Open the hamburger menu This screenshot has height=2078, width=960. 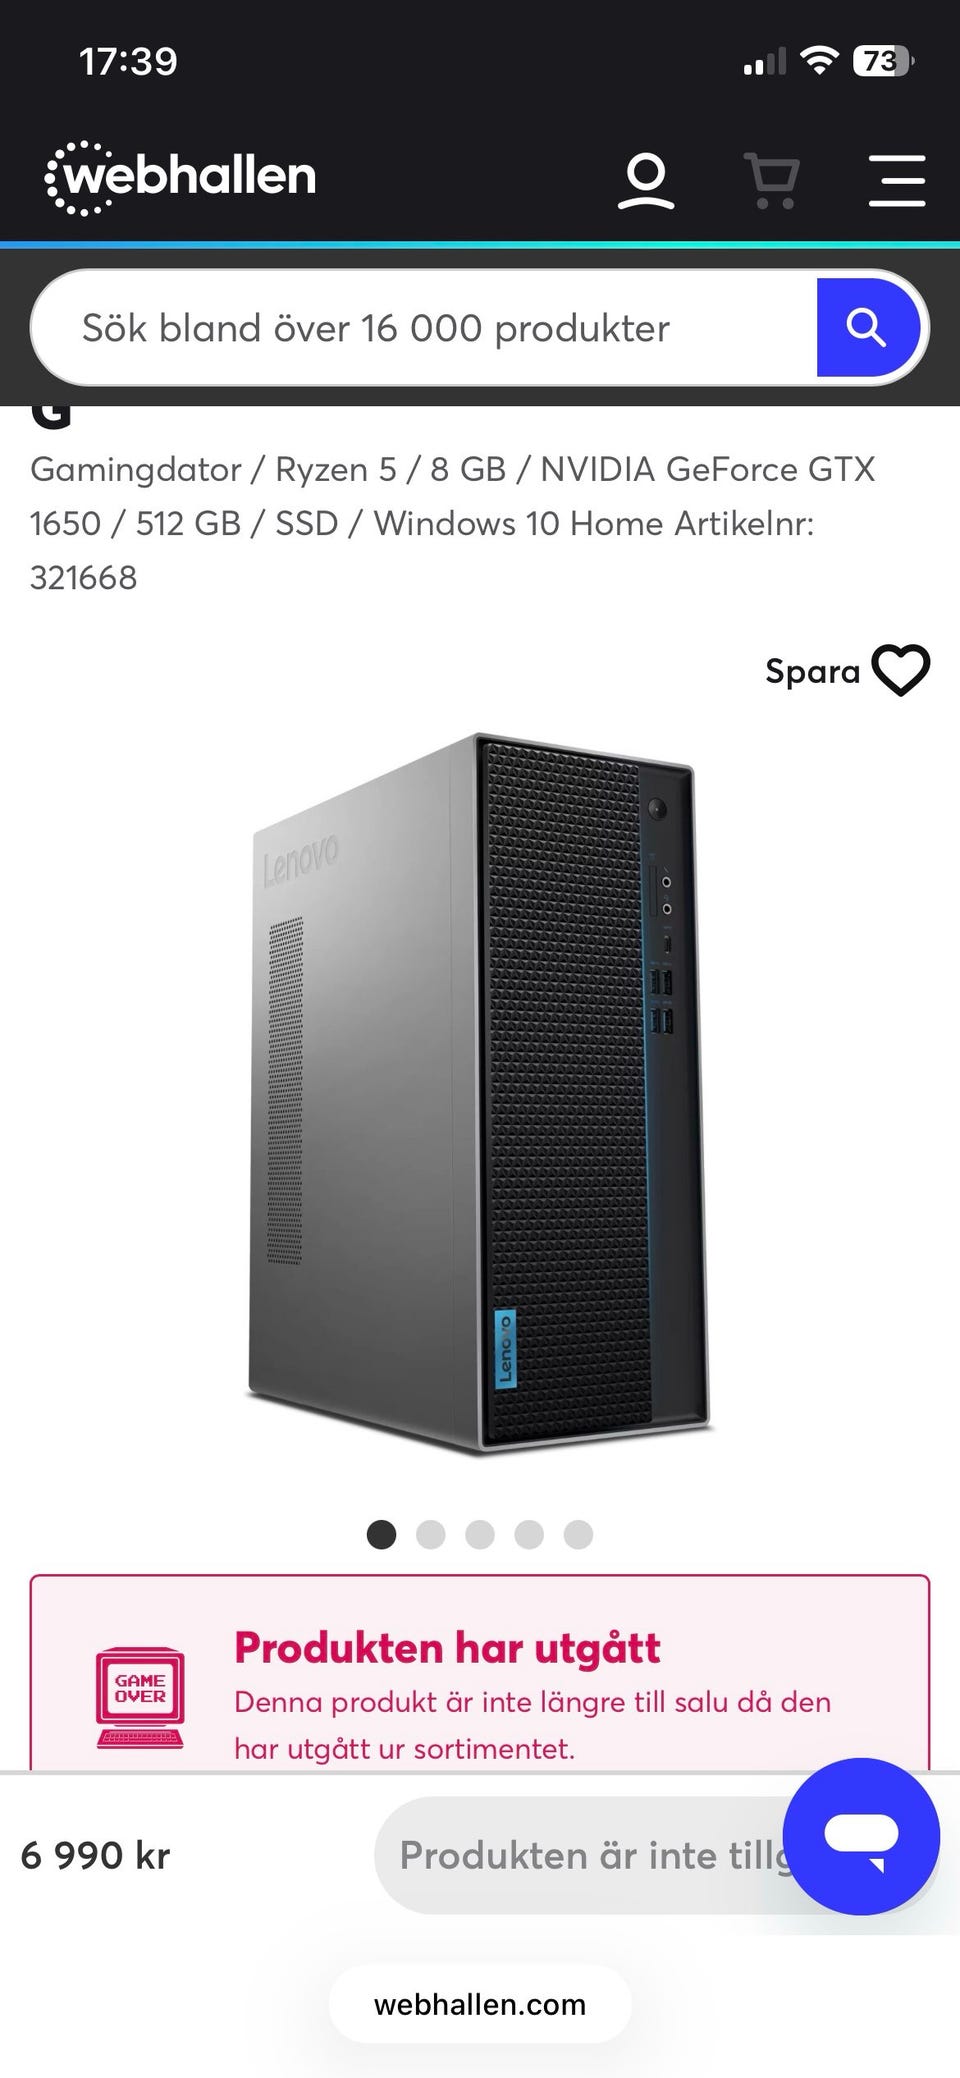coord(897,181)
